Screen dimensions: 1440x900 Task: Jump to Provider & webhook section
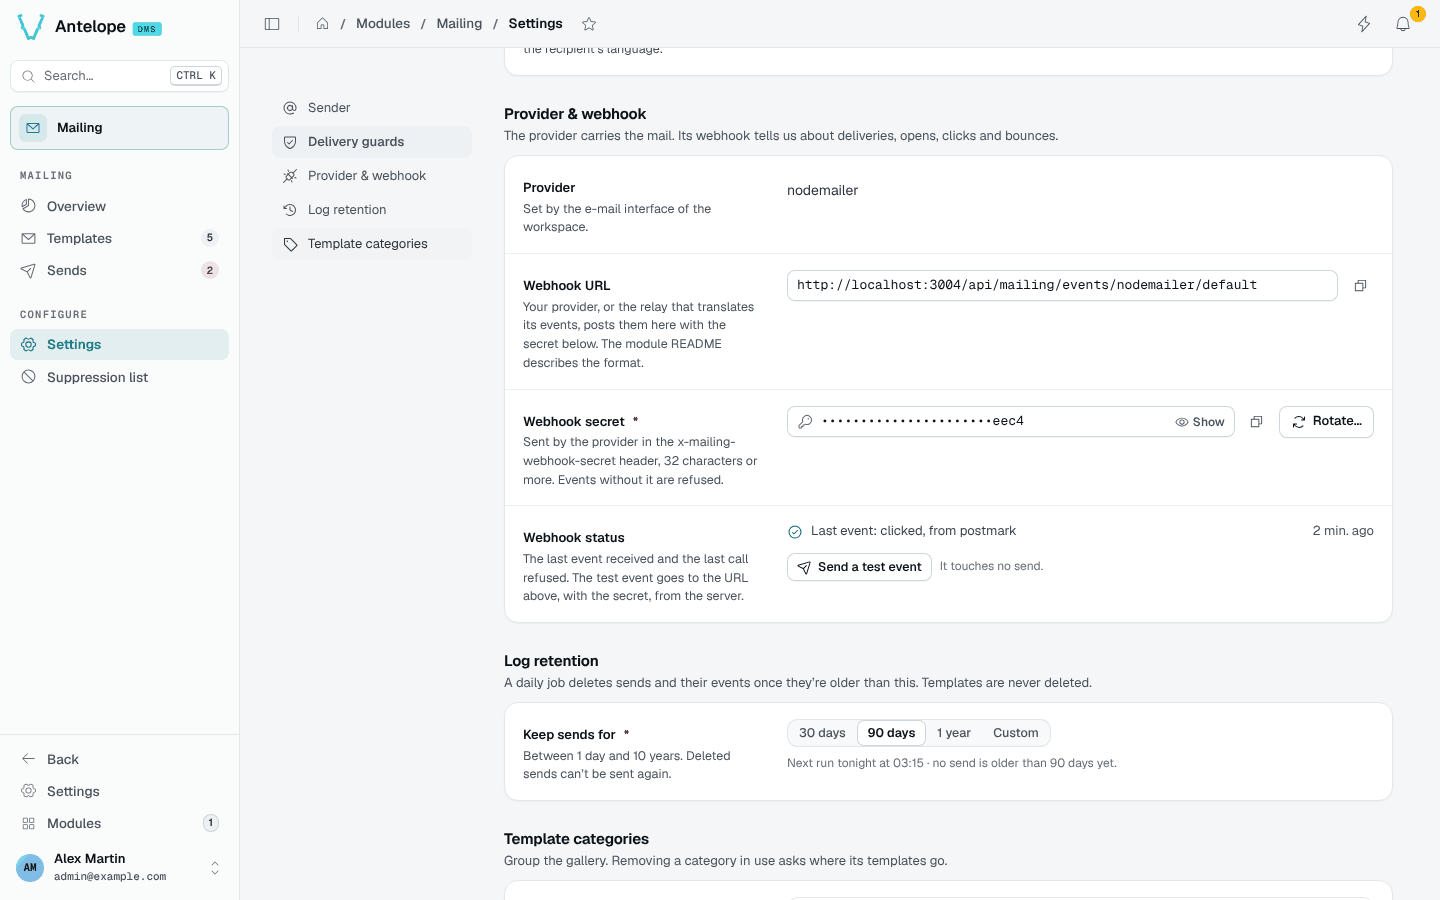tap(372, 176)
